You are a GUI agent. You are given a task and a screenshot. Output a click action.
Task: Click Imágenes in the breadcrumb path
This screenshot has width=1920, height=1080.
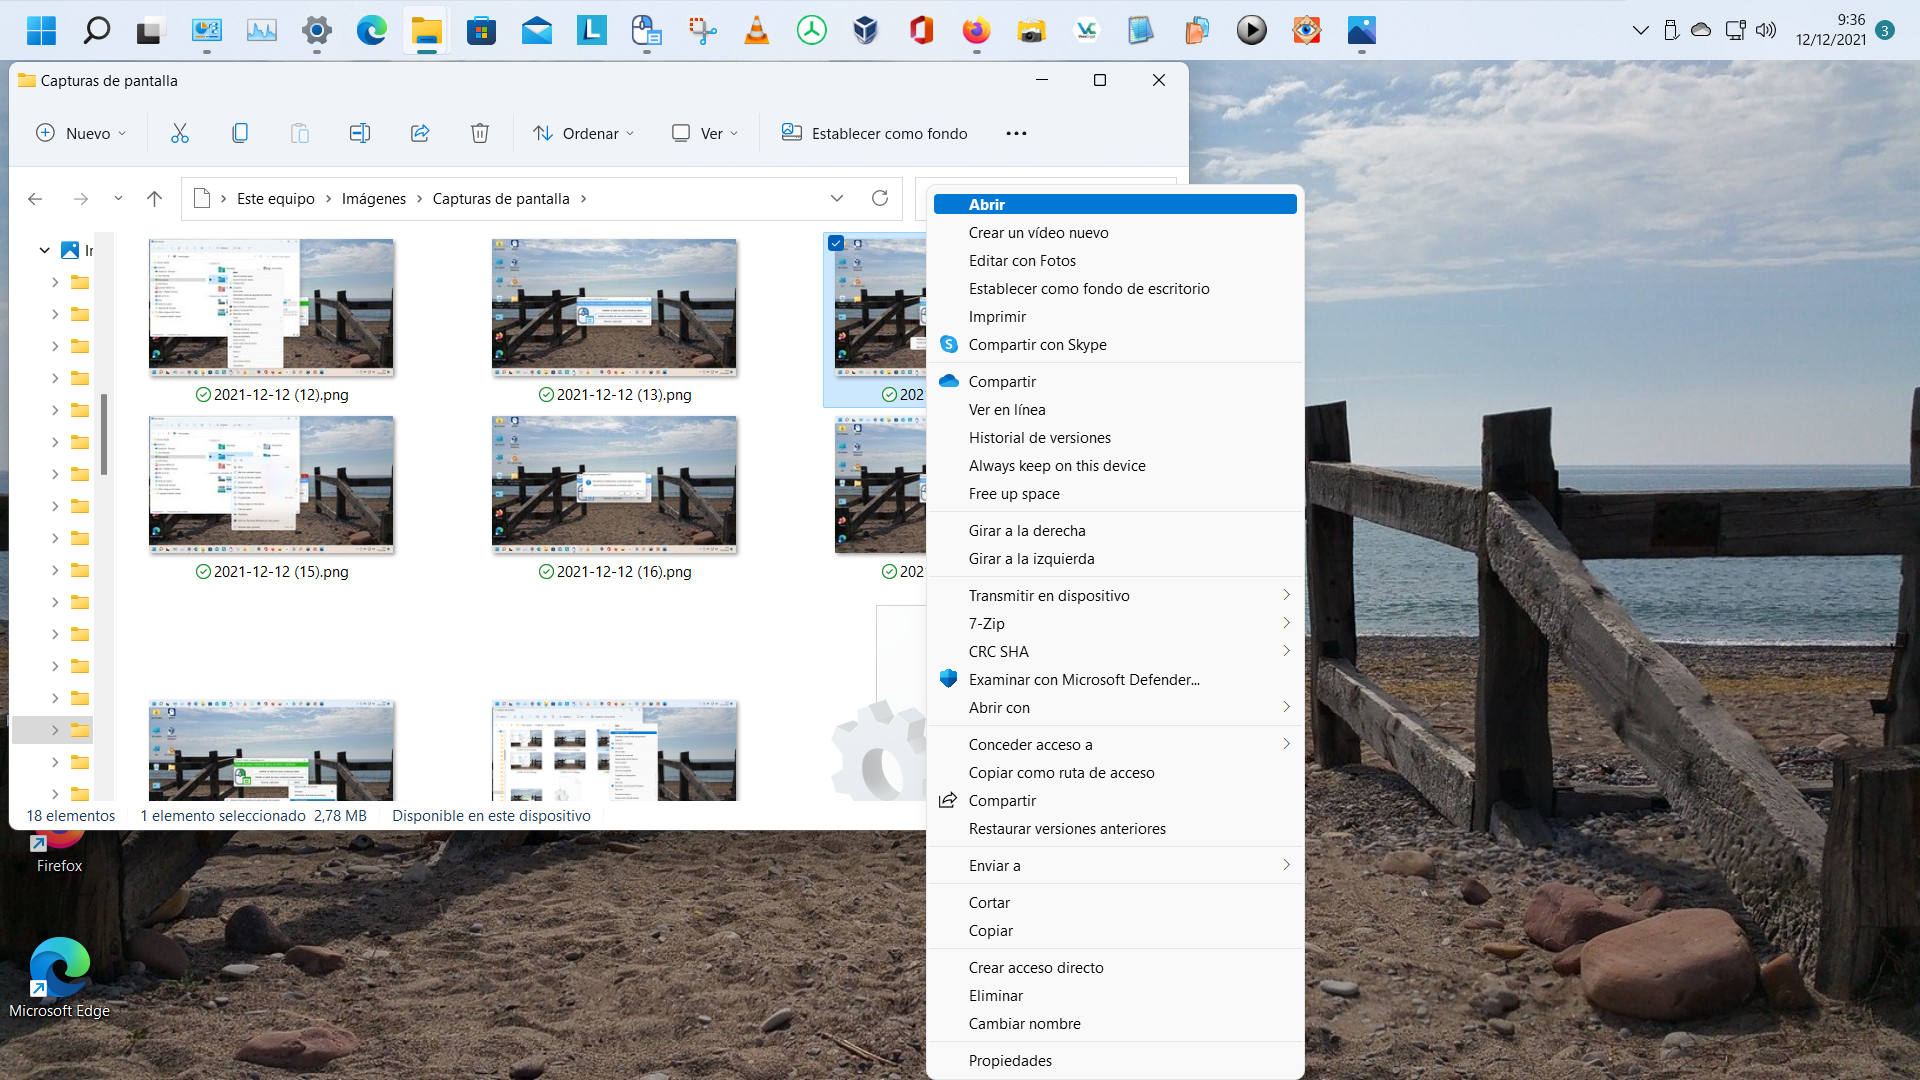point(373,198)
